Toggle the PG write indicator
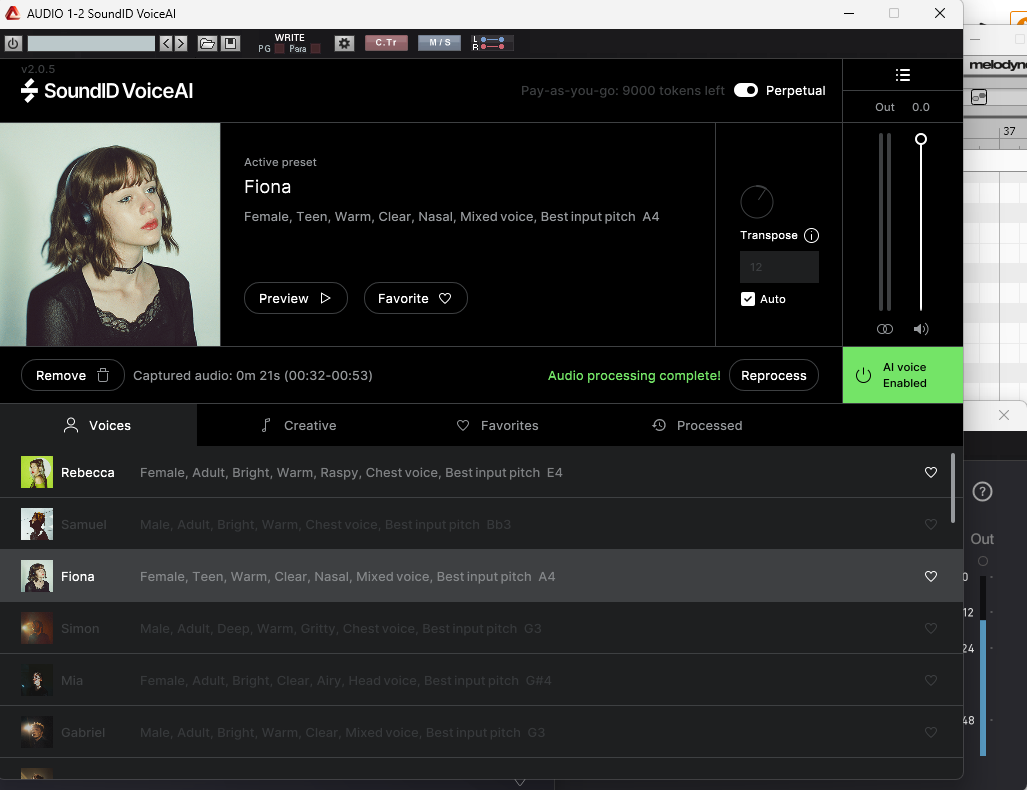Viewport: 1027px width, 790px height. point(280,48)
